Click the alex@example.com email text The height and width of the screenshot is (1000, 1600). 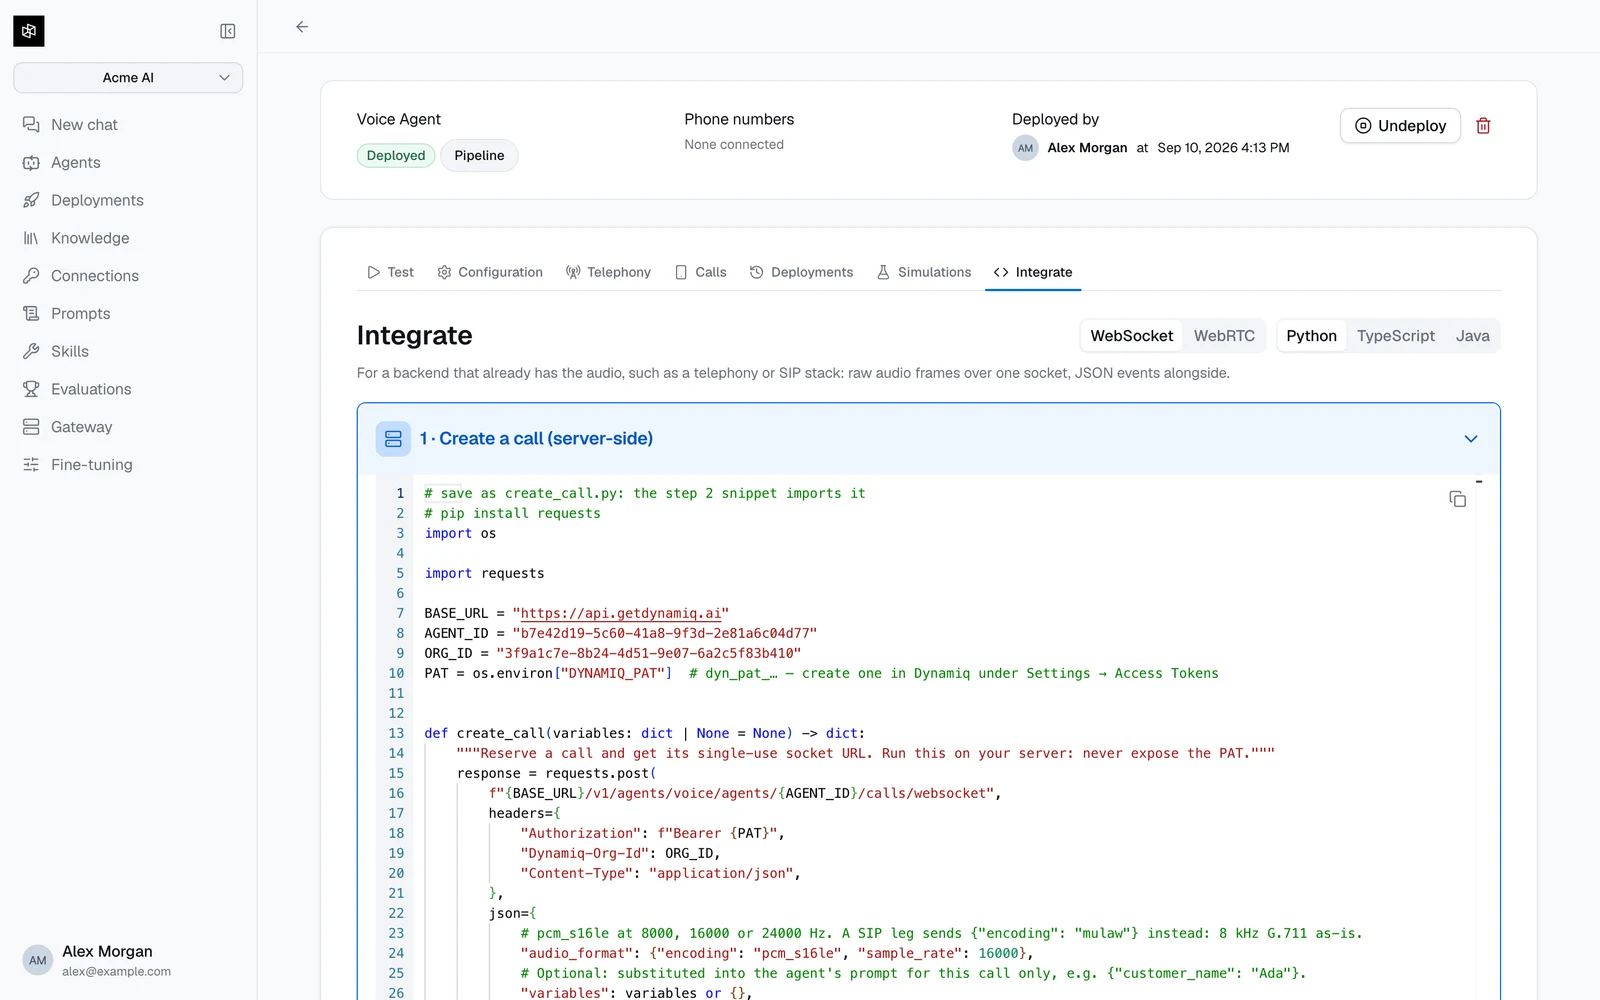116,972
